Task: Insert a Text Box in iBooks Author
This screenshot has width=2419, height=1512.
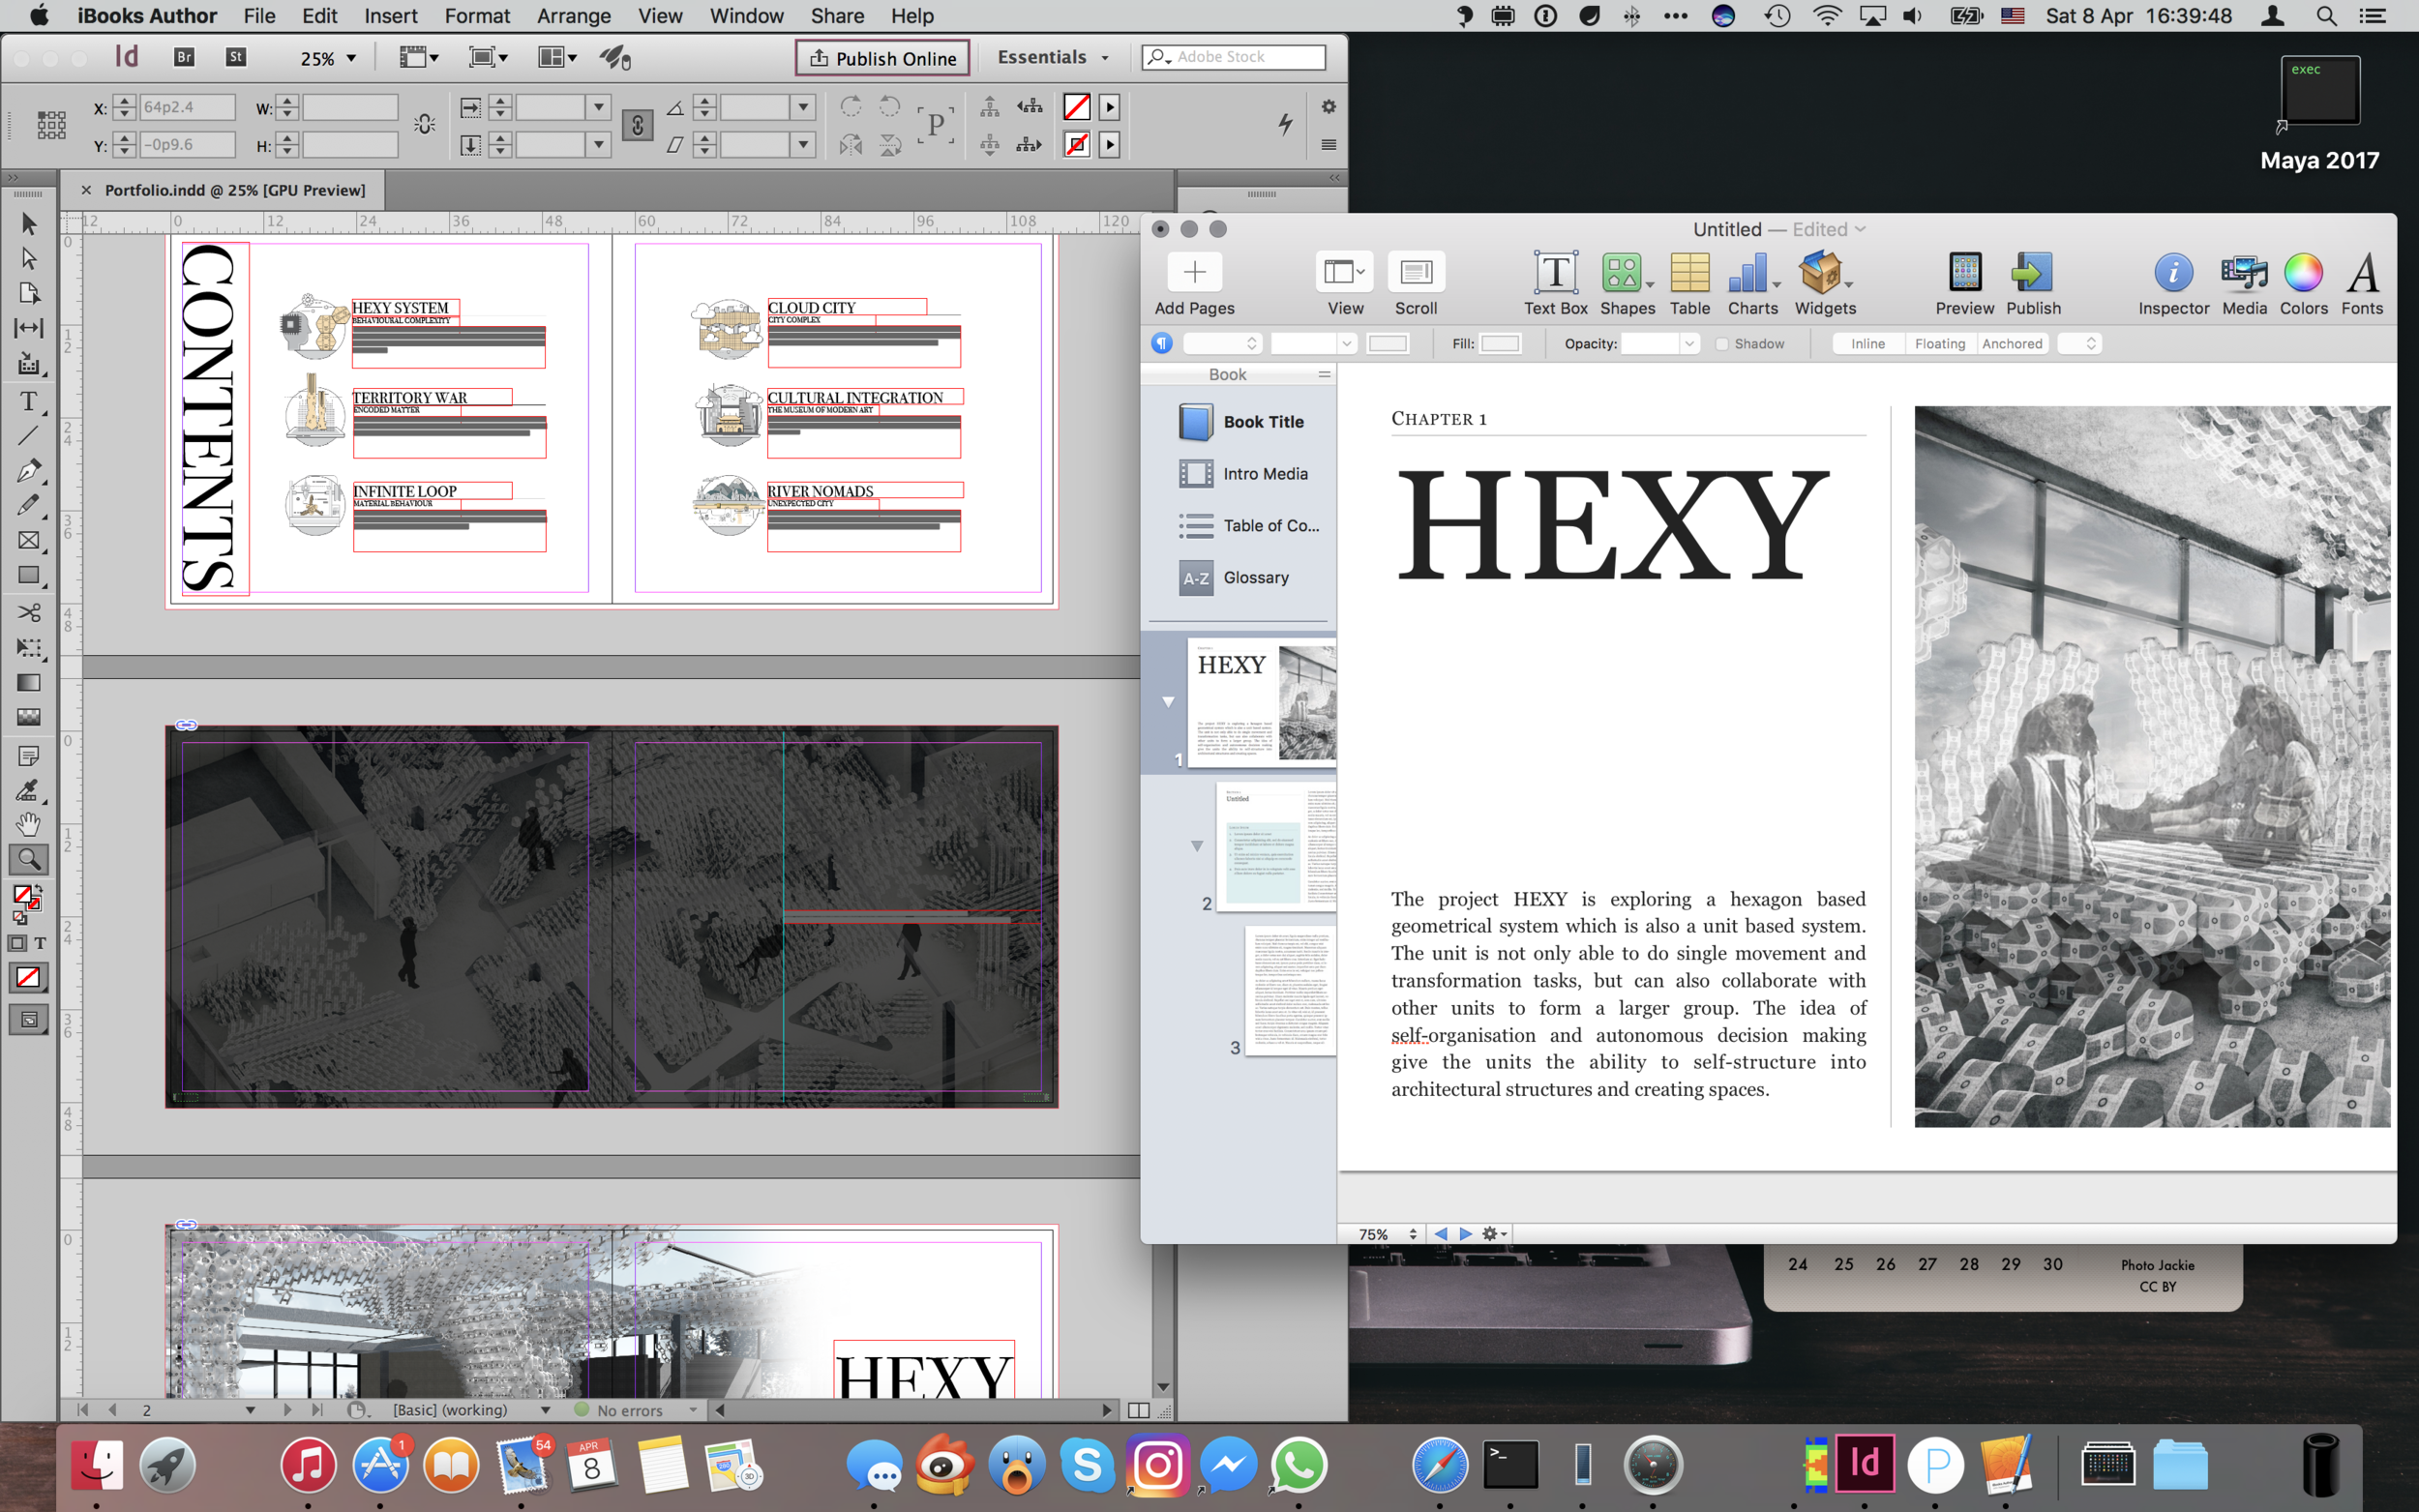Action: pyautogui.click(x=1555, y=284)
